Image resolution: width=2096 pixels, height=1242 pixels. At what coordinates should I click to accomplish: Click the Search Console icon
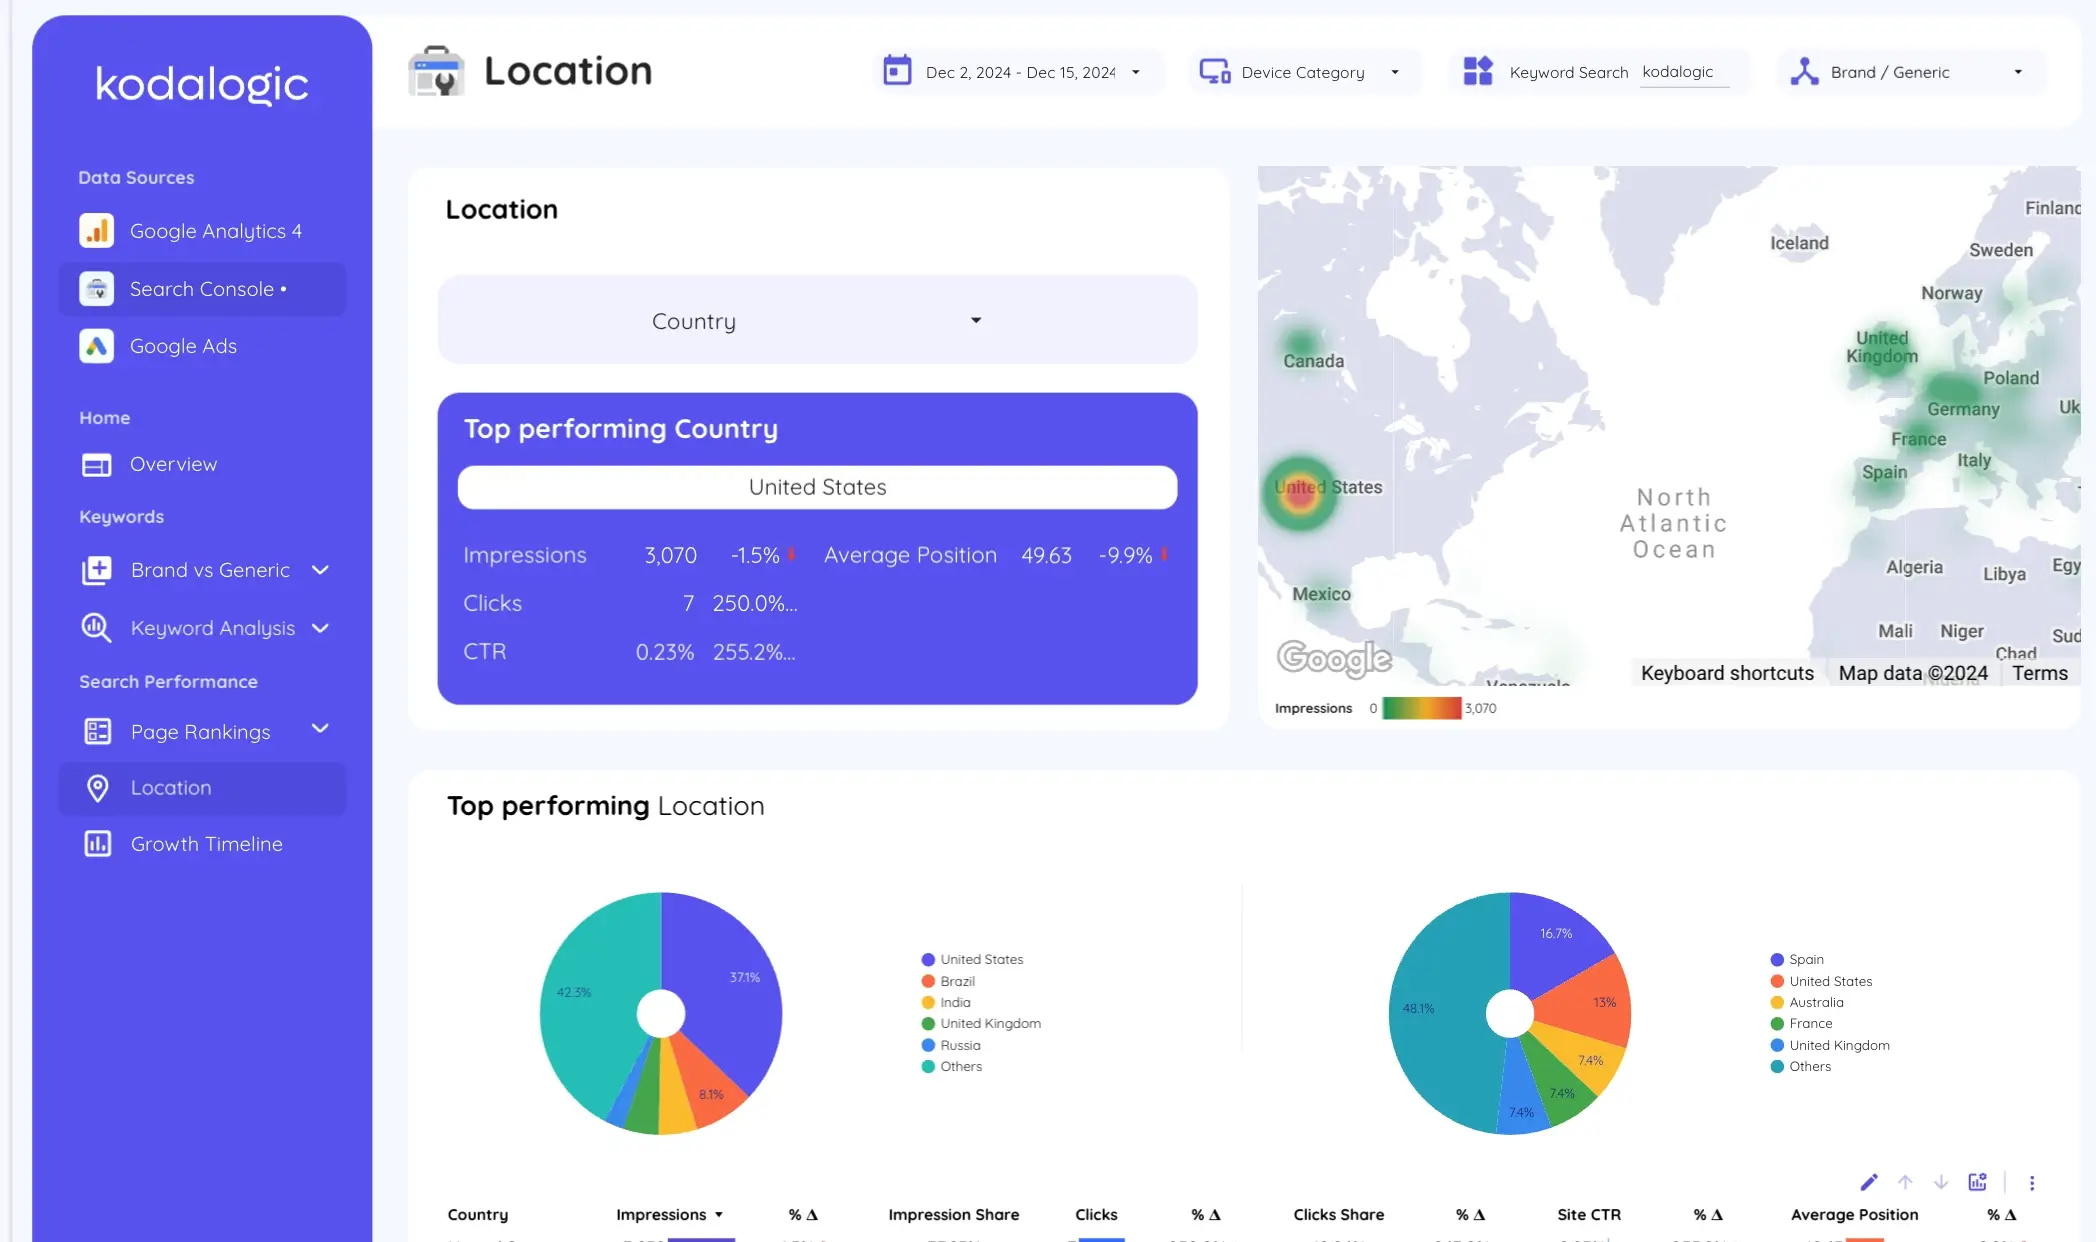click(x=95, y=287)
